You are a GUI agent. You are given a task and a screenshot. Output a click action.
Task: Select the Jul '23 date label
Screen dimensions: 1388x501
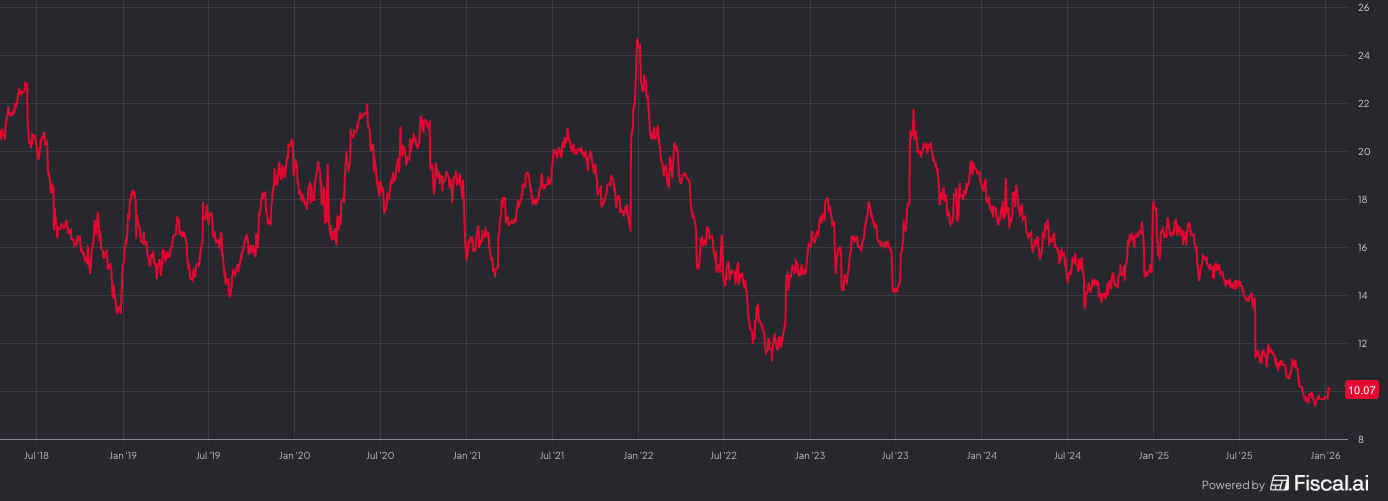pyautogui.click(x=895, y=456)
